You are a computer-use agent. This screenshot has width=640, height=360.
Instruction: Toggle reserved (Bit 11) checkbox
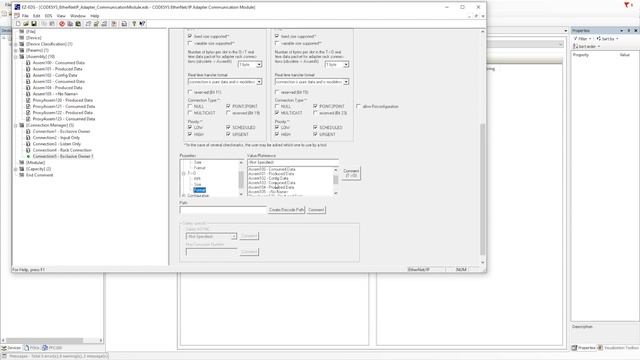pyautogui.click(x=190, y=92)
